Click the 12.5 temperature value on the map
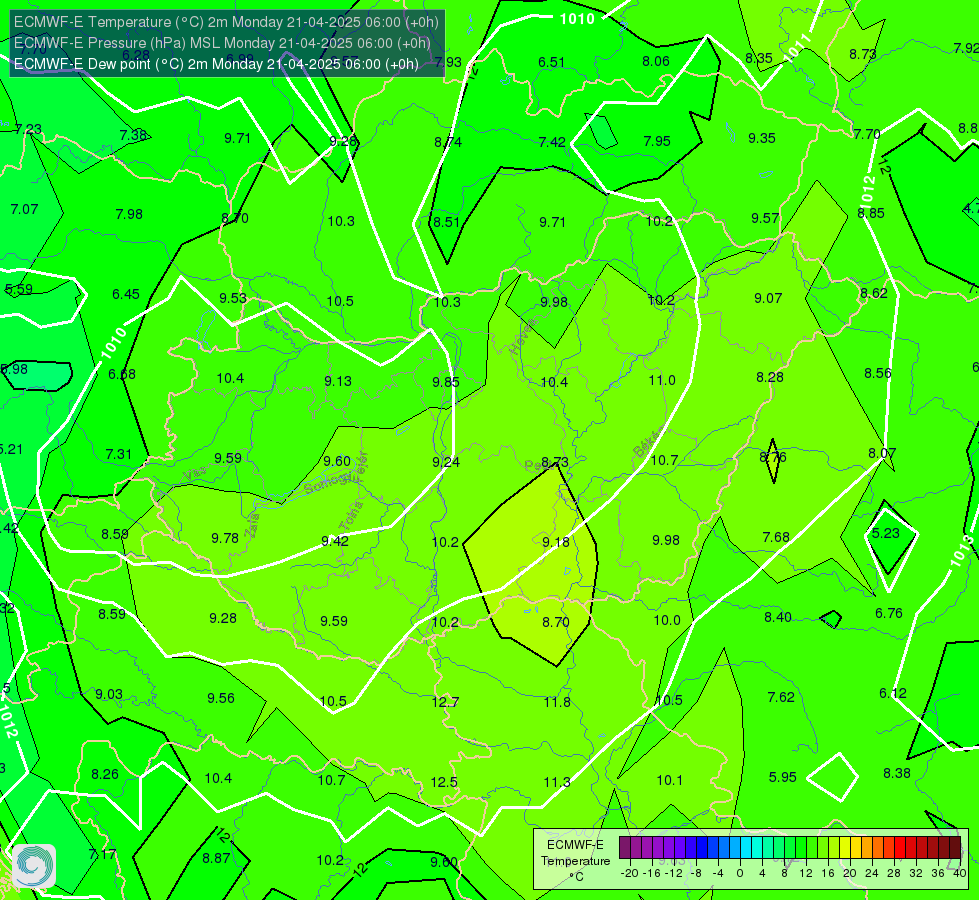The width and height of the screenshot is (979, 900). 444,782
